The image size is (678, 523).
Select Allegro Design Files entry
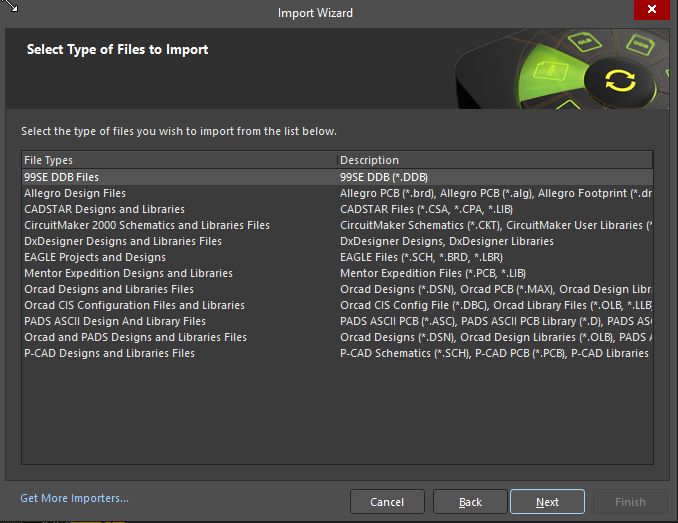[337, 193]
